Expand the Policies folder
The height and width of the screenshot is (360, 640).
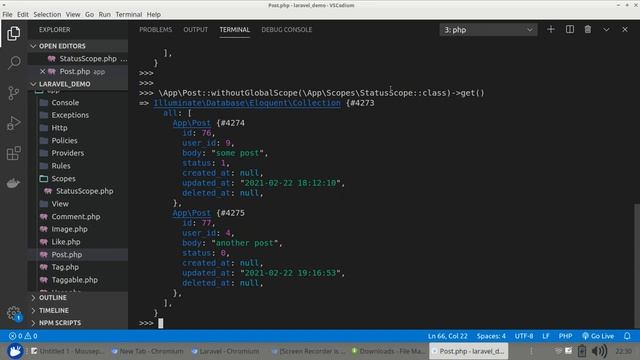click(64, 140)
